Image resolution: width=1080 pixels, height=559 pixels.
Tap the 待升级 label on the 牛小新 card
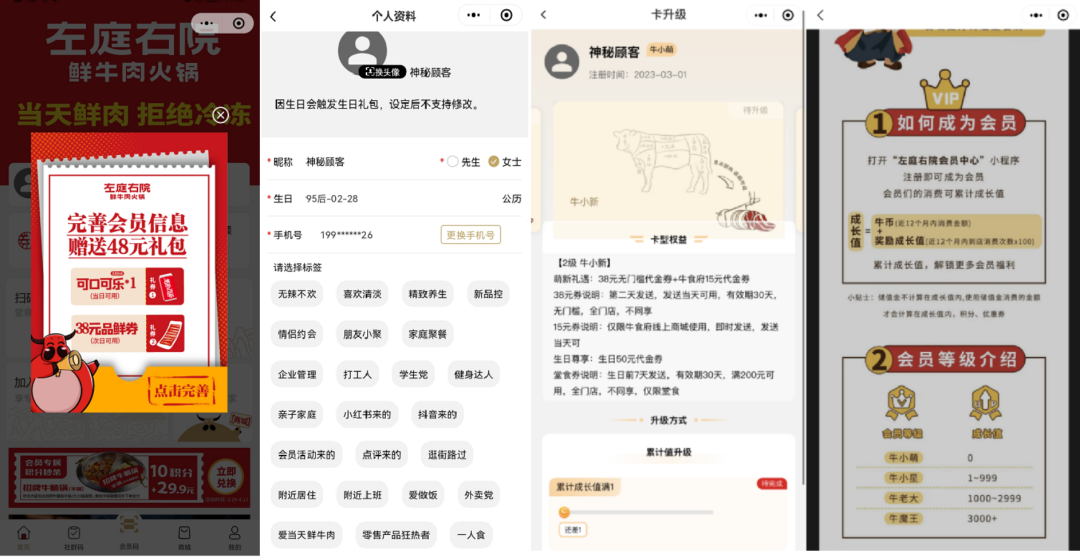click(x=755, y=110)
